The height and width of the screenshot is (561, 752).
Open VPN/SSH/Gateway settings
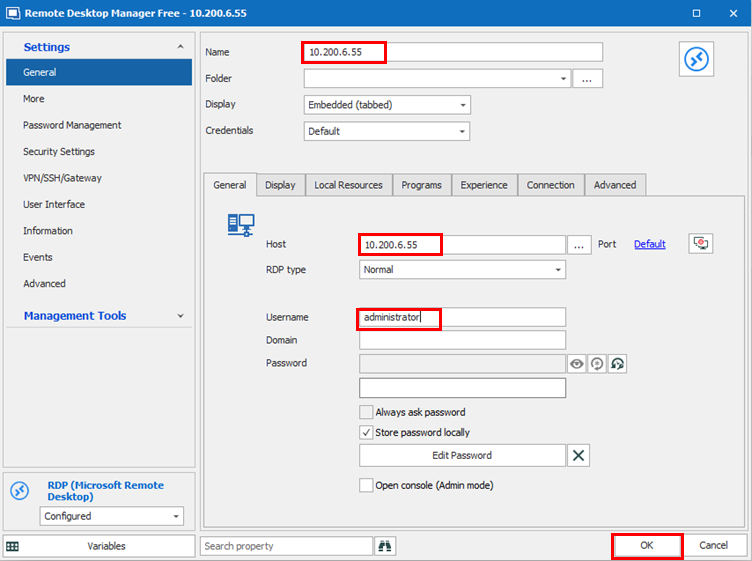pos(99,178)
